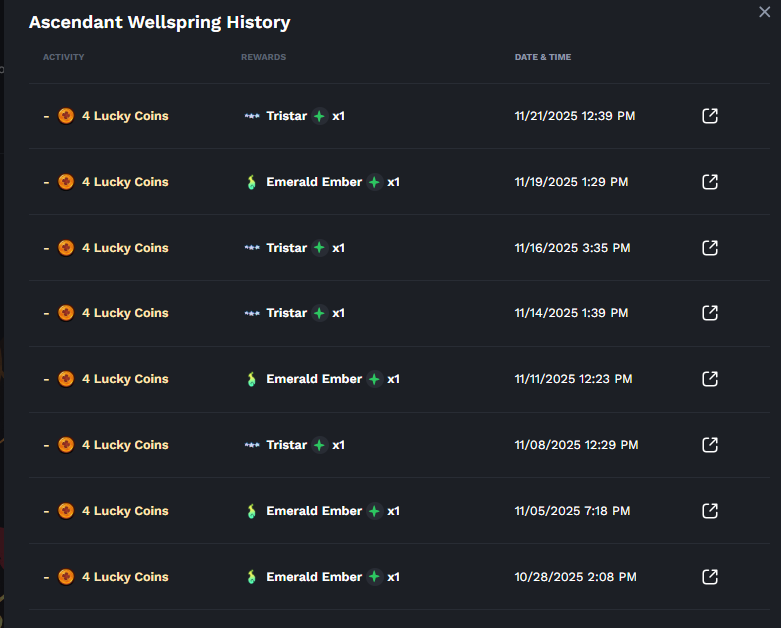The height and width of the screenshot is (628, 781).
Task: Click Lucky Coin icon in 11/14/2025 row
Action: coord(66,313)
